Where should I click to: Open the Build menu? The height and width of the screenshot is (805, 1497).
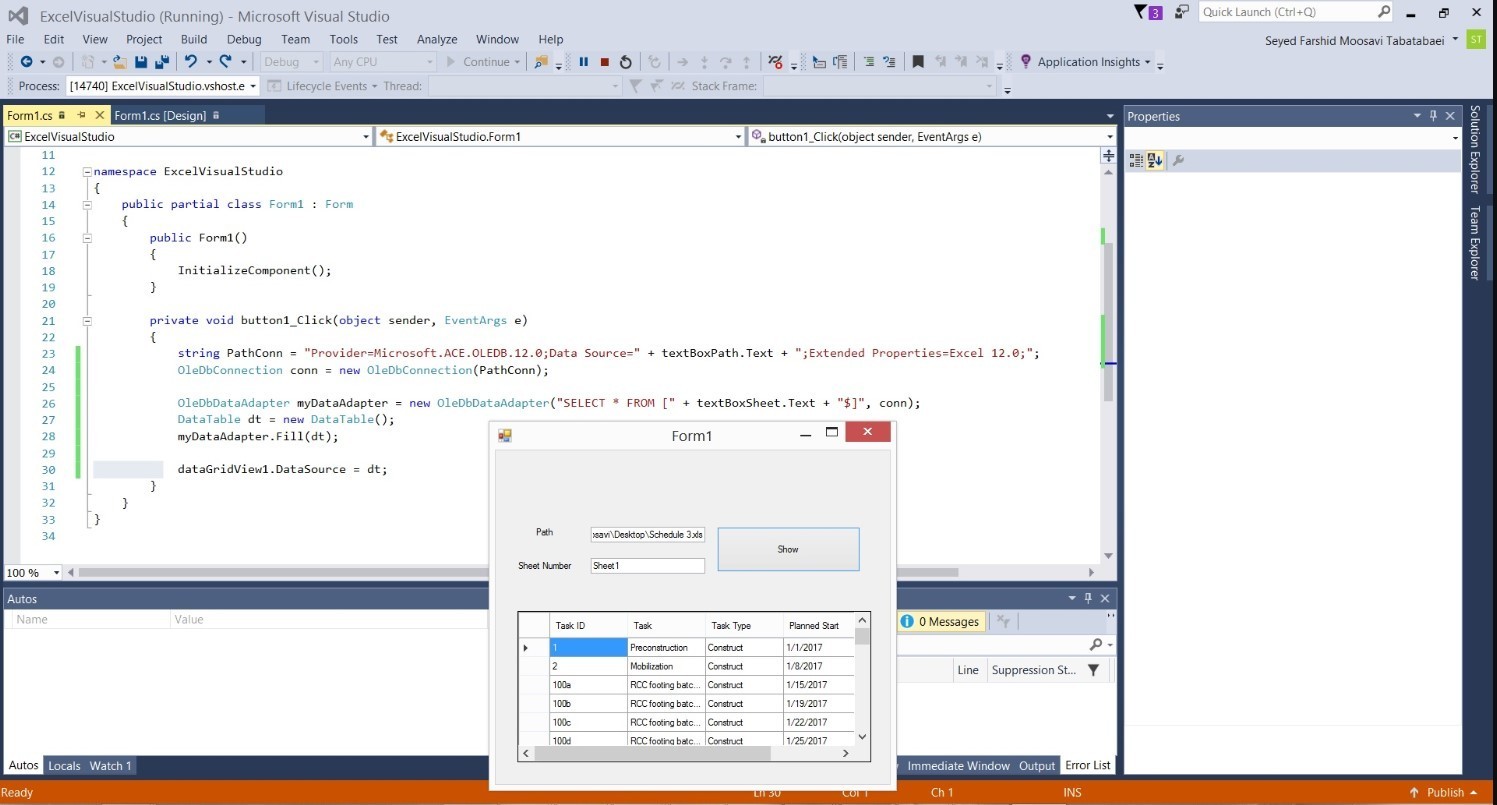(x=194, y=39)
